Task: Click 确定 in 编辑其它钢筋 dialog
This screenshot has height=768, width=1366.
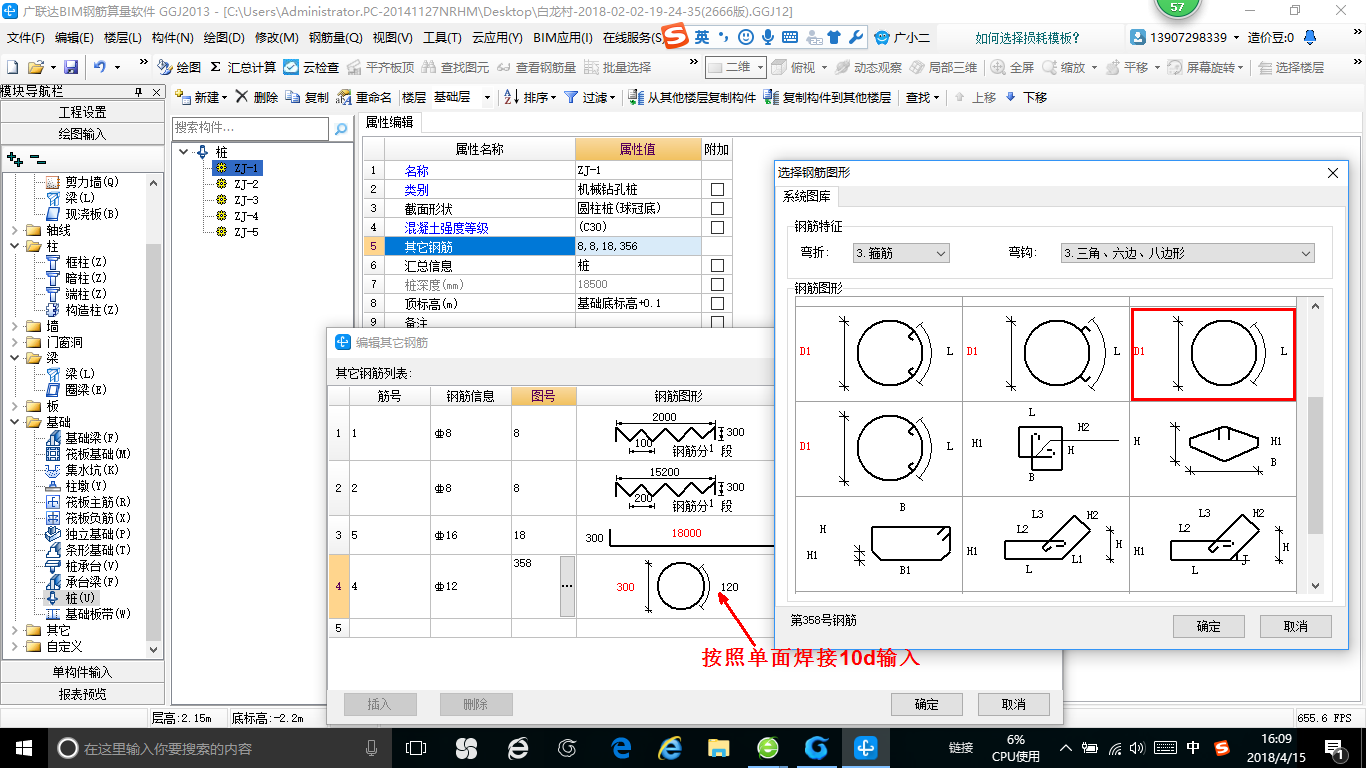Action: [926, 704]
